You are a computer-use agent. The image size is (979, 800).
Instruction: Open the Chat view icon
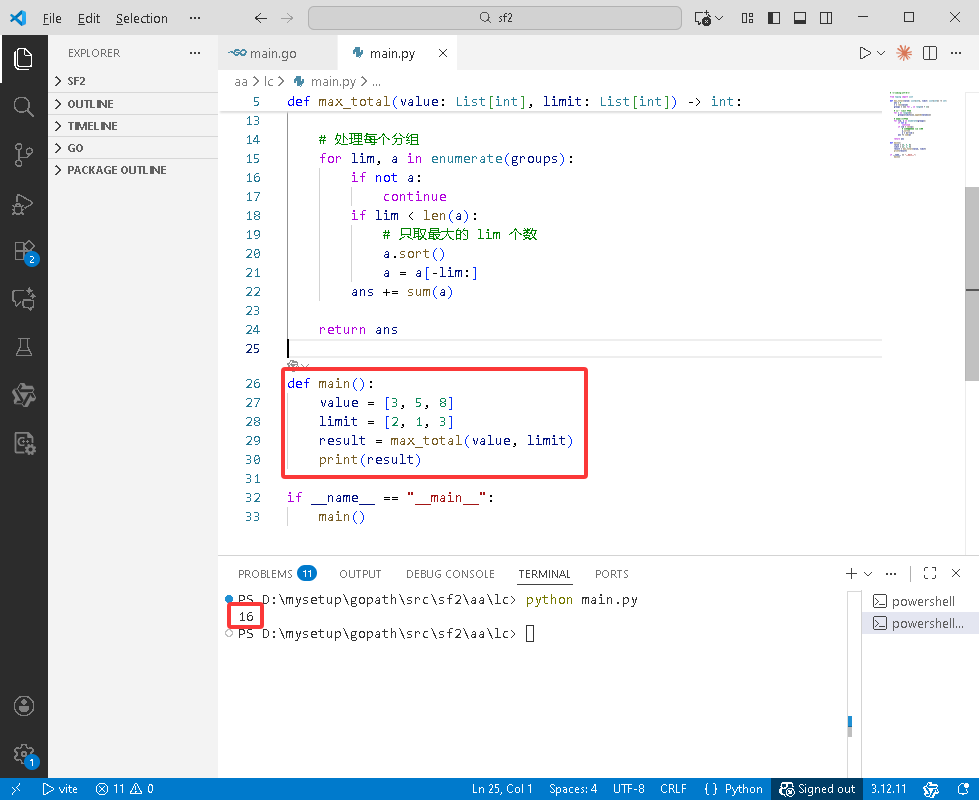23,299
